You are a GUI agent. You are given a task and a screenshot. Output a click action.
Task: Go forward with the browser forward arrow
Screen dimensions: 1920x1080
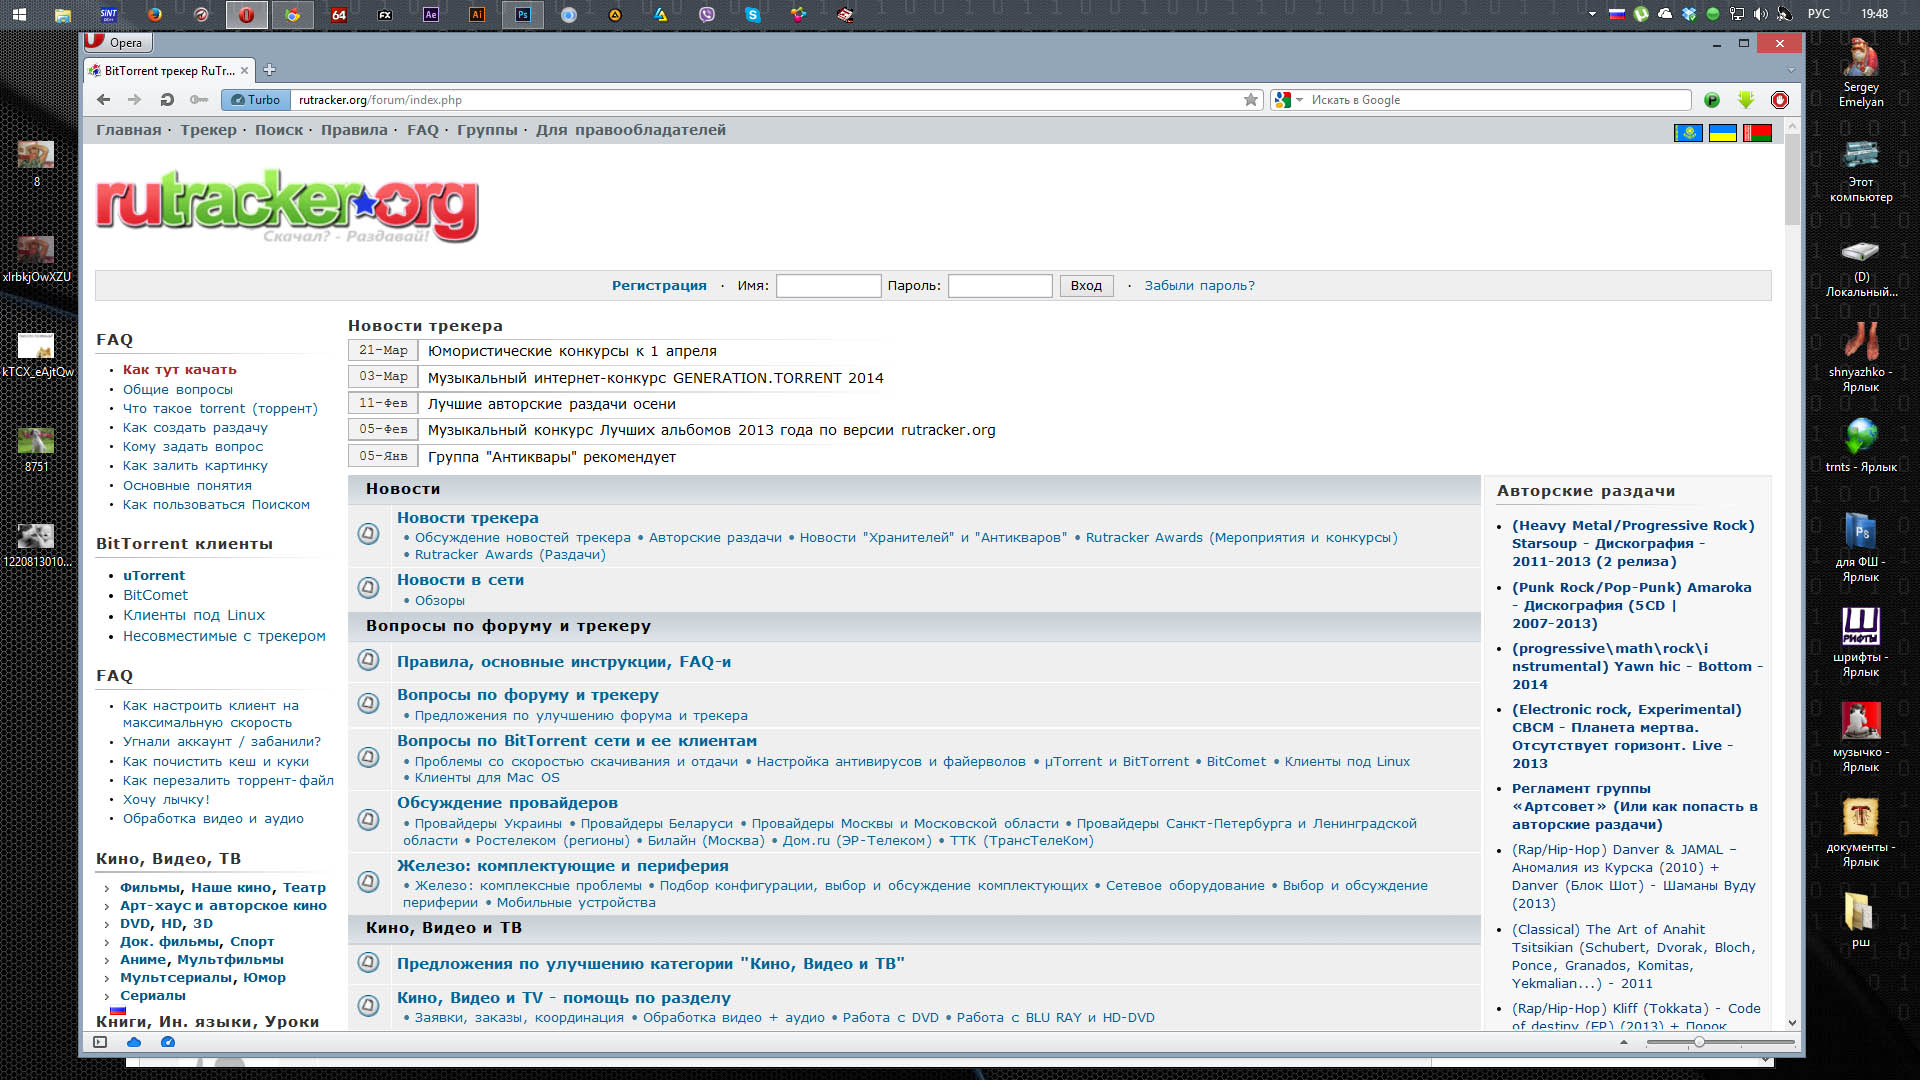(x=134, y=100)
